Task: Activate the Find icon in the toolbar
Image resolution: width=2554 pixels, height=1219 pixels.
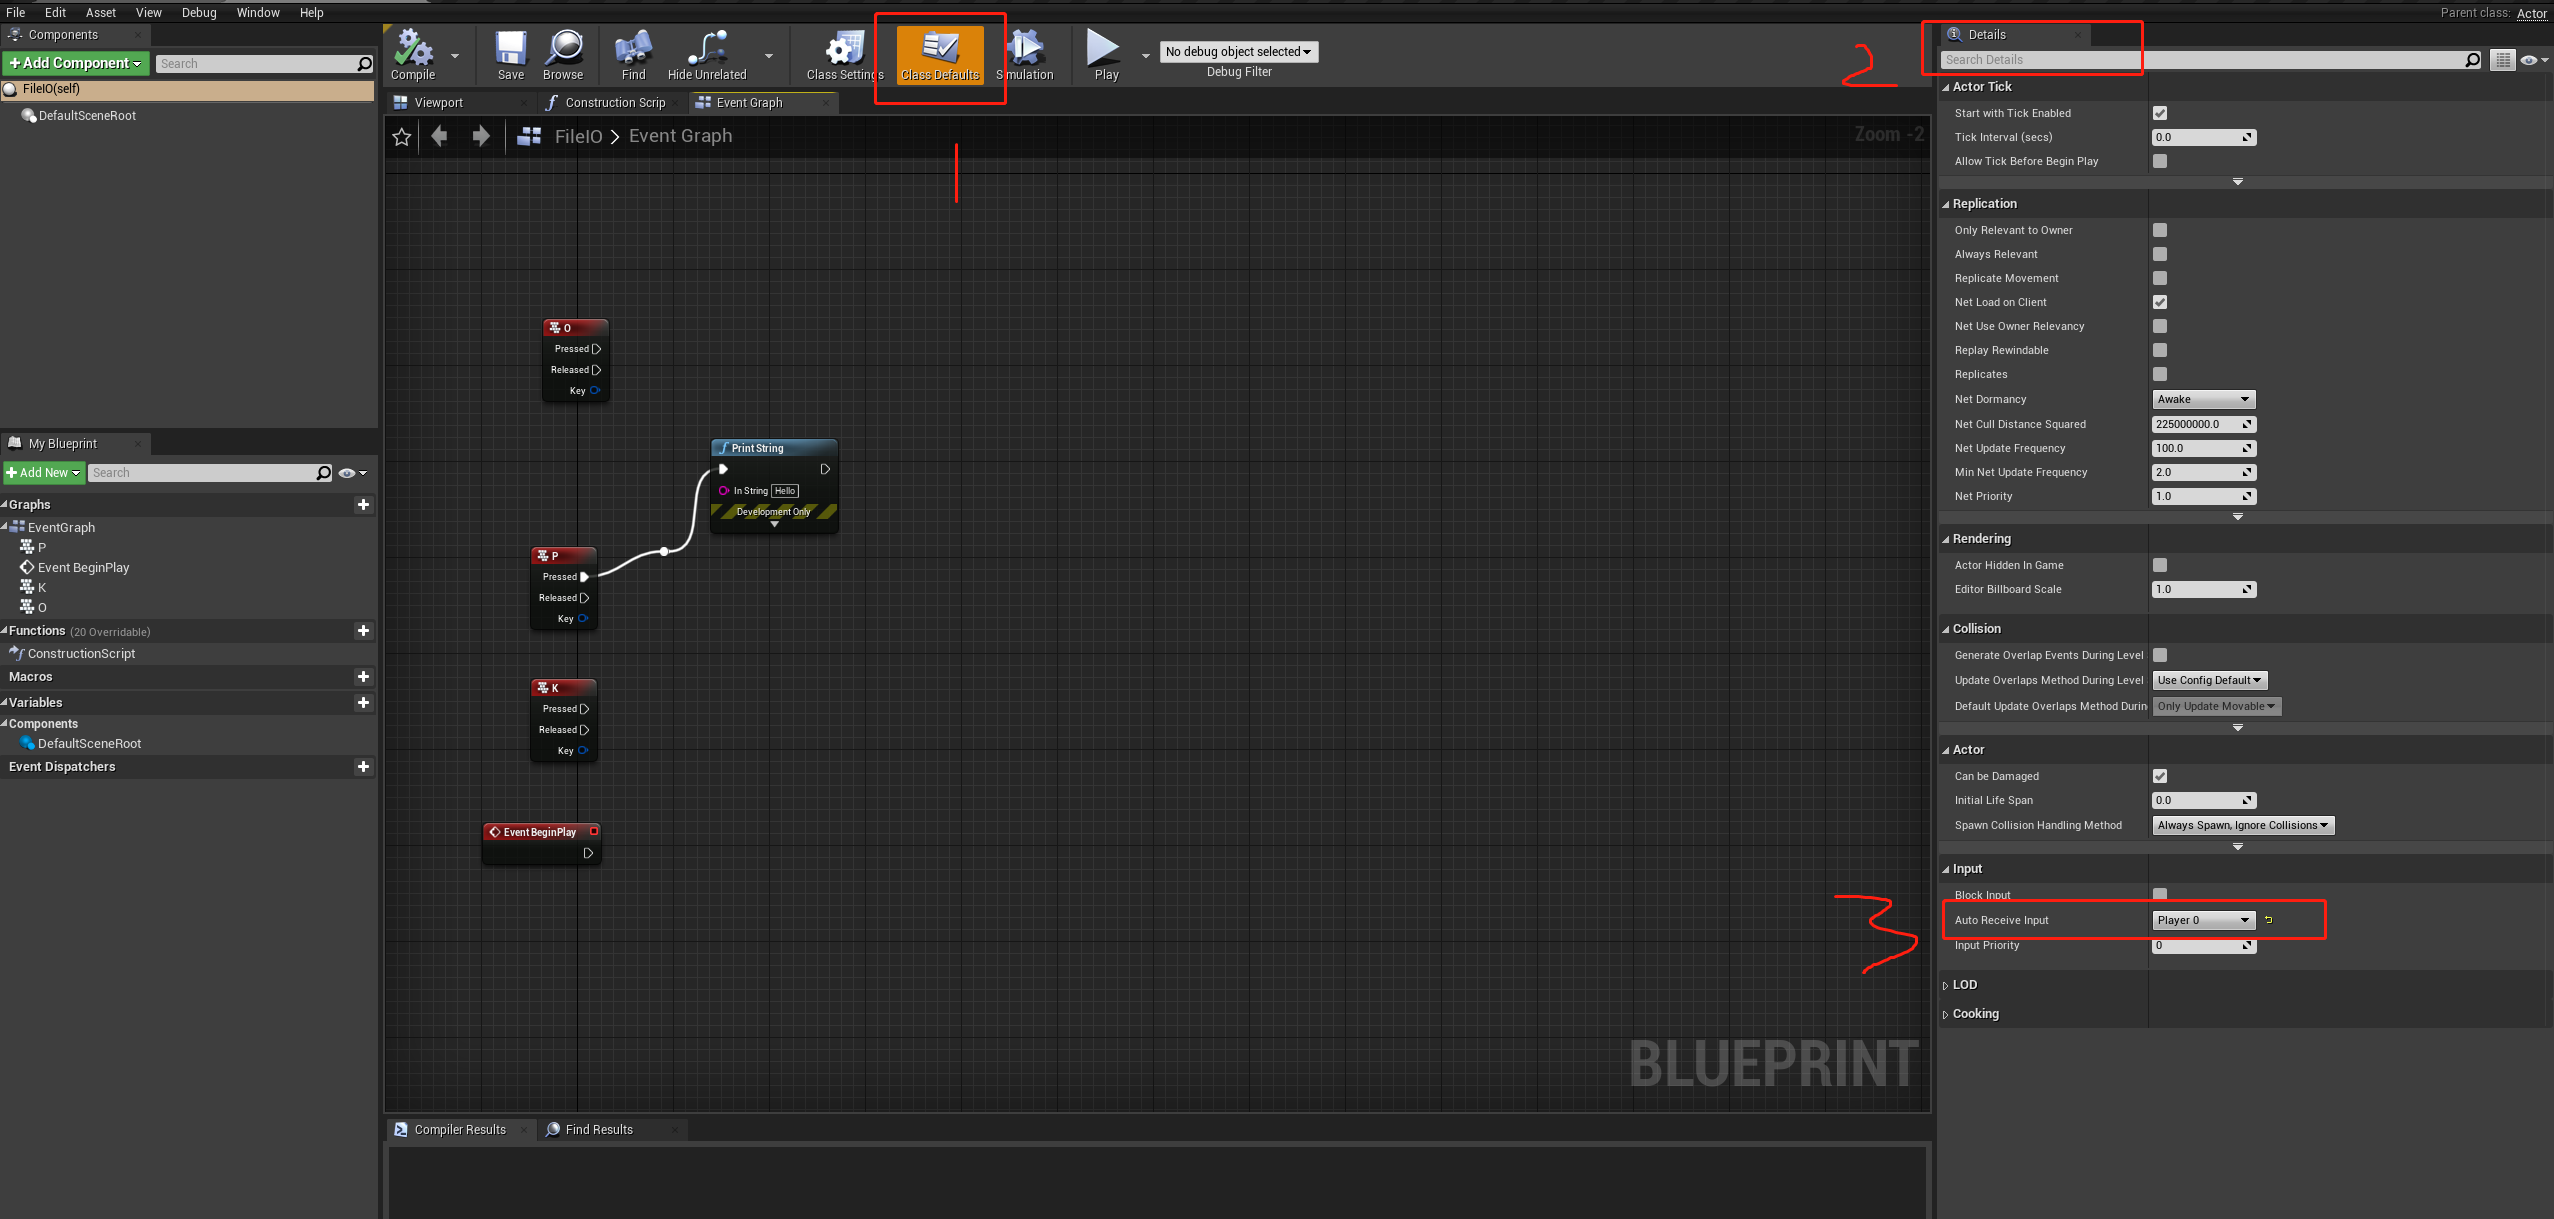Action: pyautogui.click(x=632, y=50)
